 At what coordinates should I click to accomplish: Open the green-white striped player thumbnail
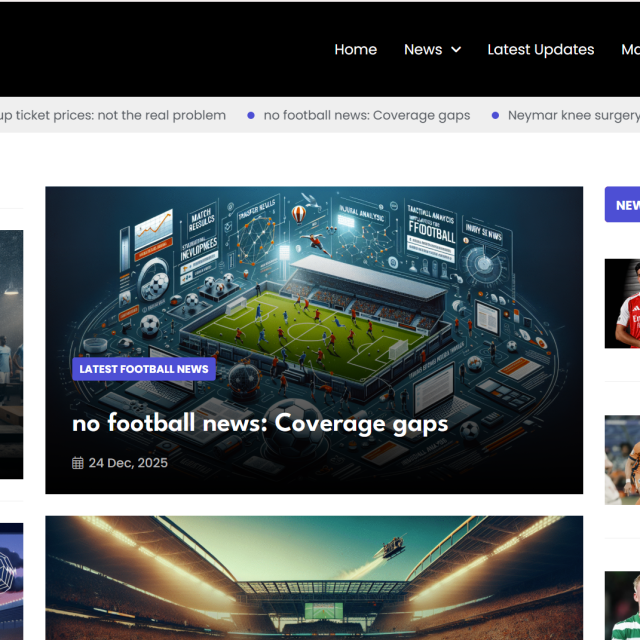622,606
